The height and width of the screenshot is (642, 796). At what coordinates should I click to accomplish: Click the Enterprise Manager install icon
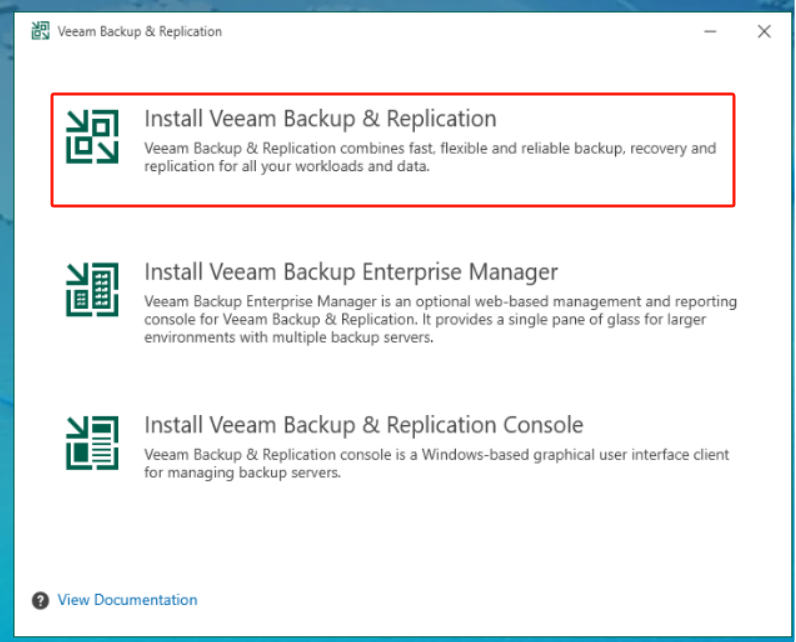click(92, 290)
